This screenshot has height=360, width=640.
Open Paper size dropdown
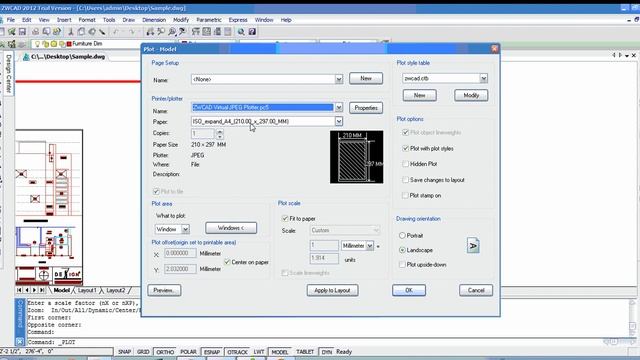tap(339, 121)
